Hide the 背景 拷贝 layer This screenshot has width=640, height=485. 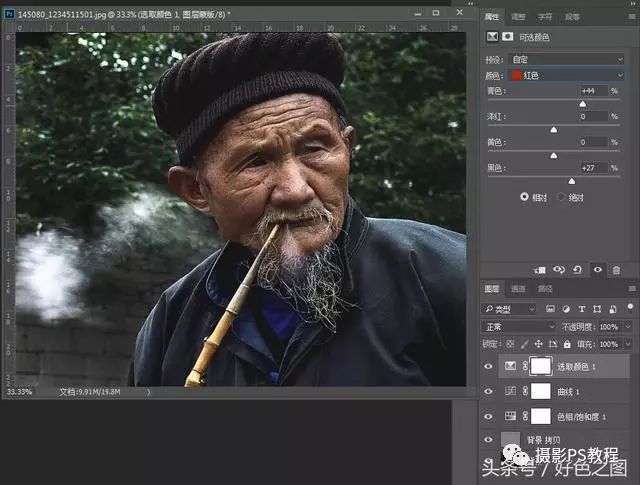click(488, 440)
